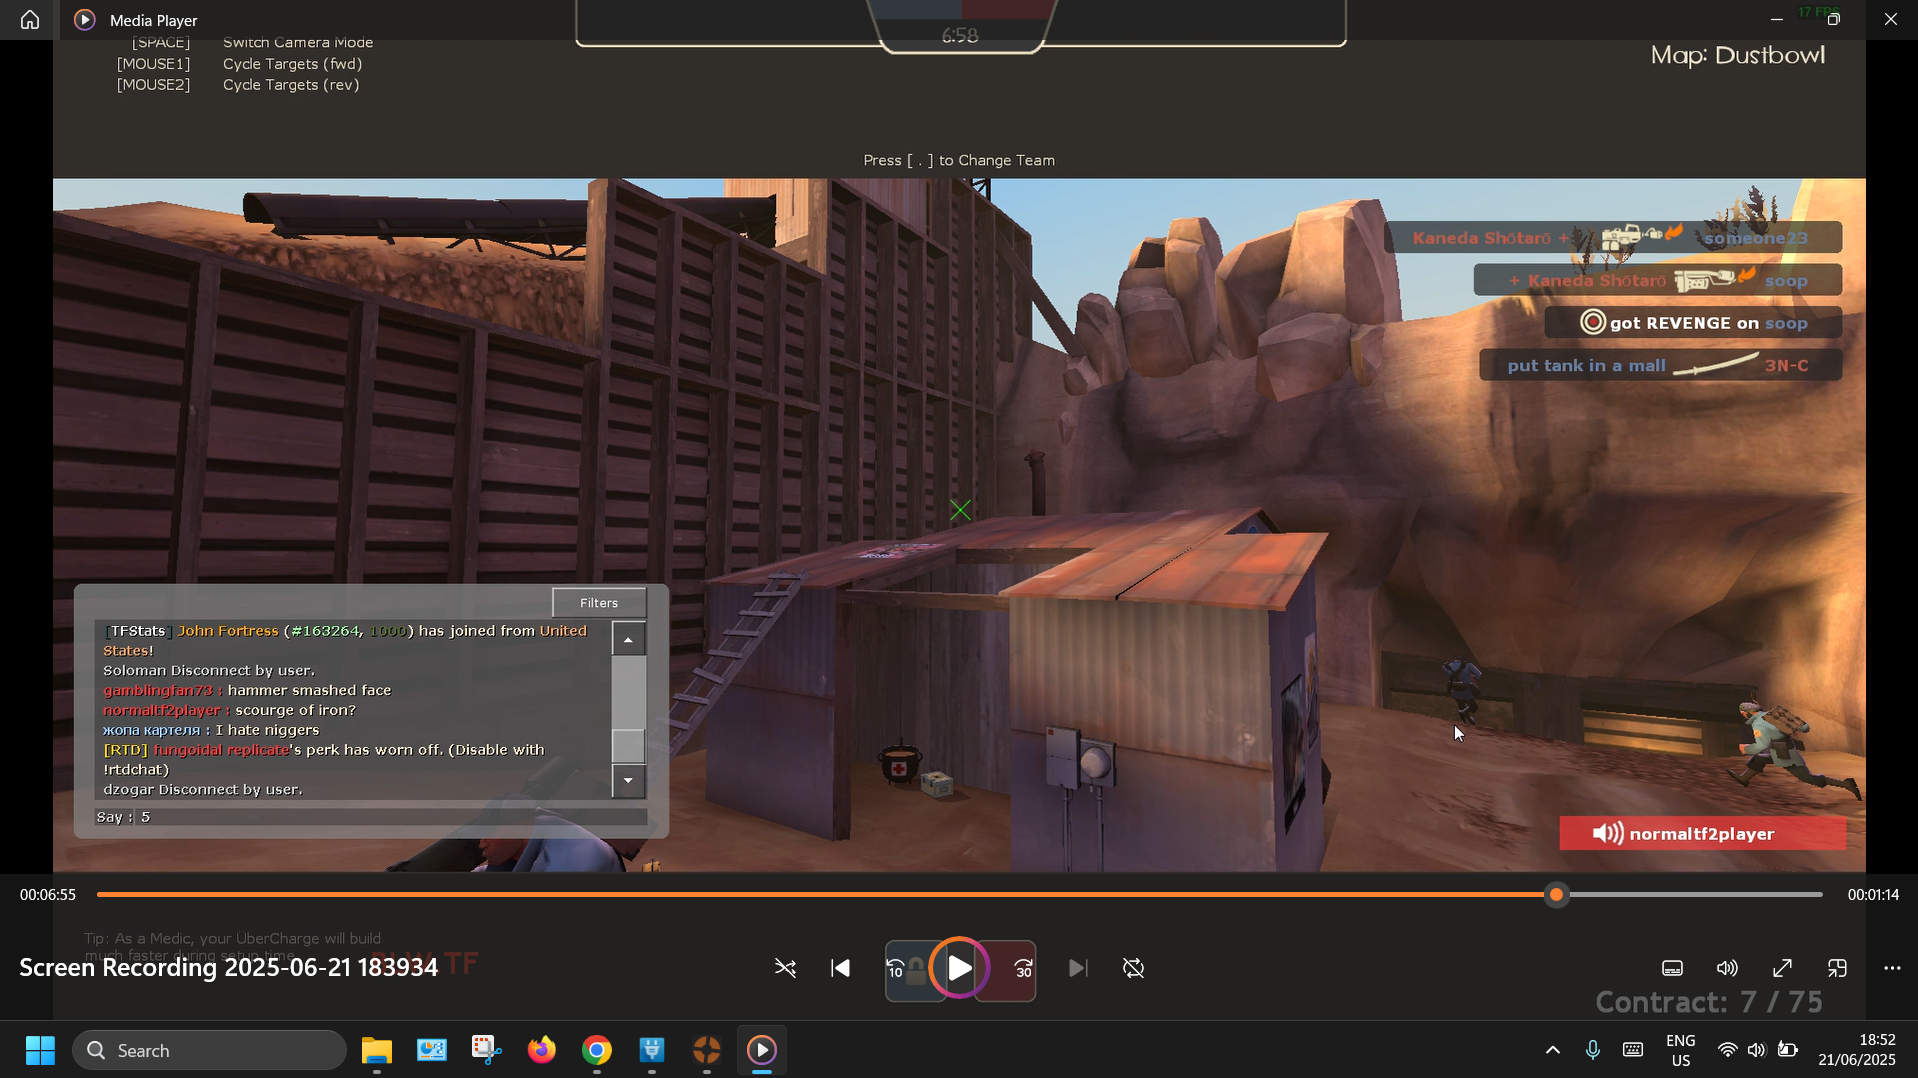Viewport: 1918px width, 1078px height.
Task: Open volume control
Action: click(1727, 968)
